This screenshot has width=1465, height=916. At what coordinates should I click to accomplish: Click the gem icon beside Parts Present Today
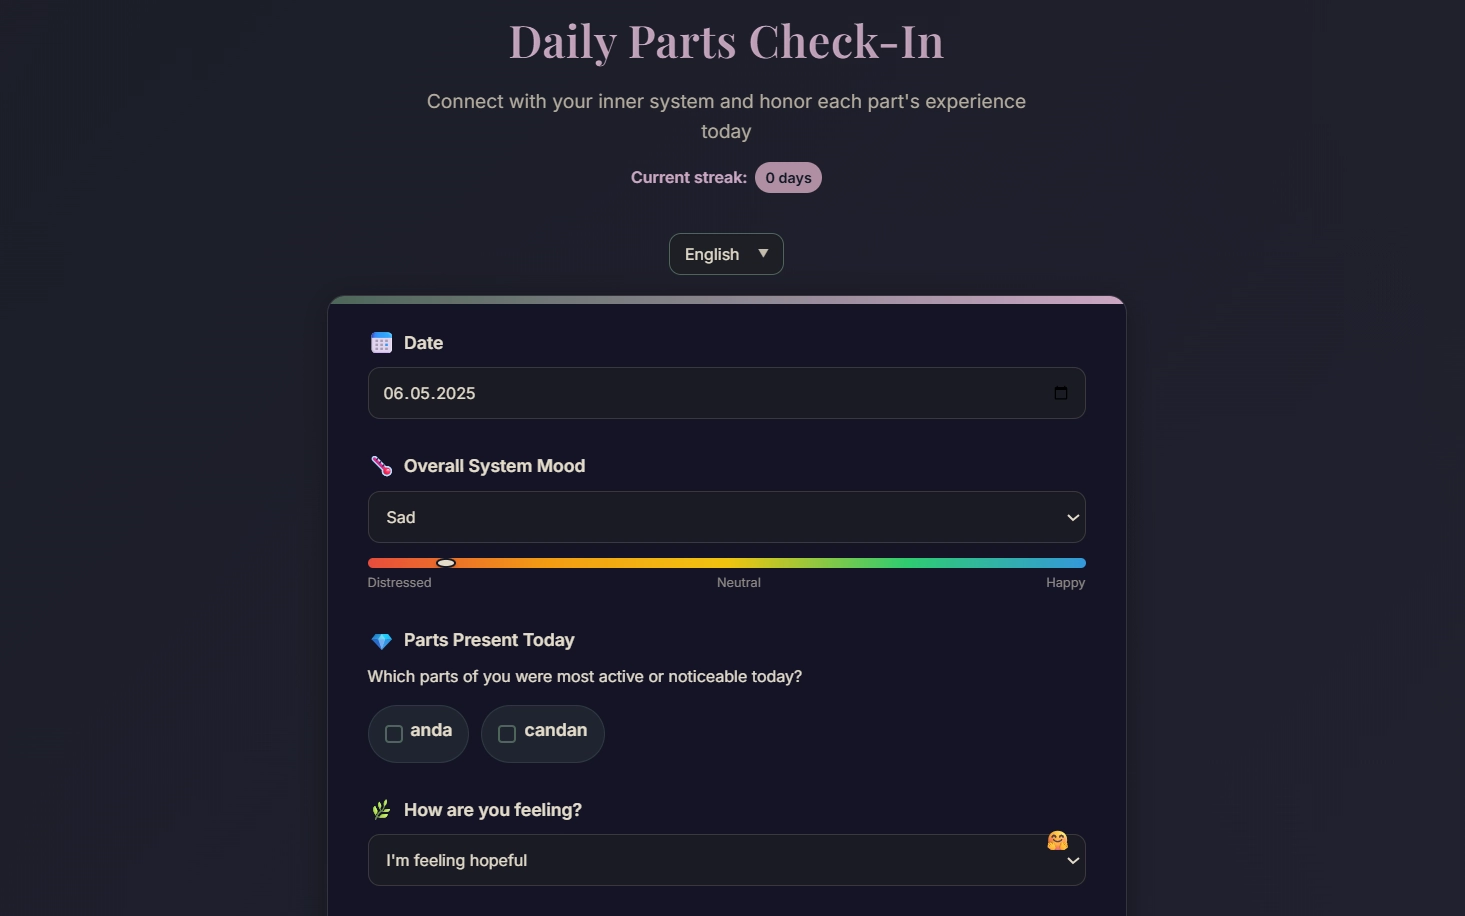[381, 640]
